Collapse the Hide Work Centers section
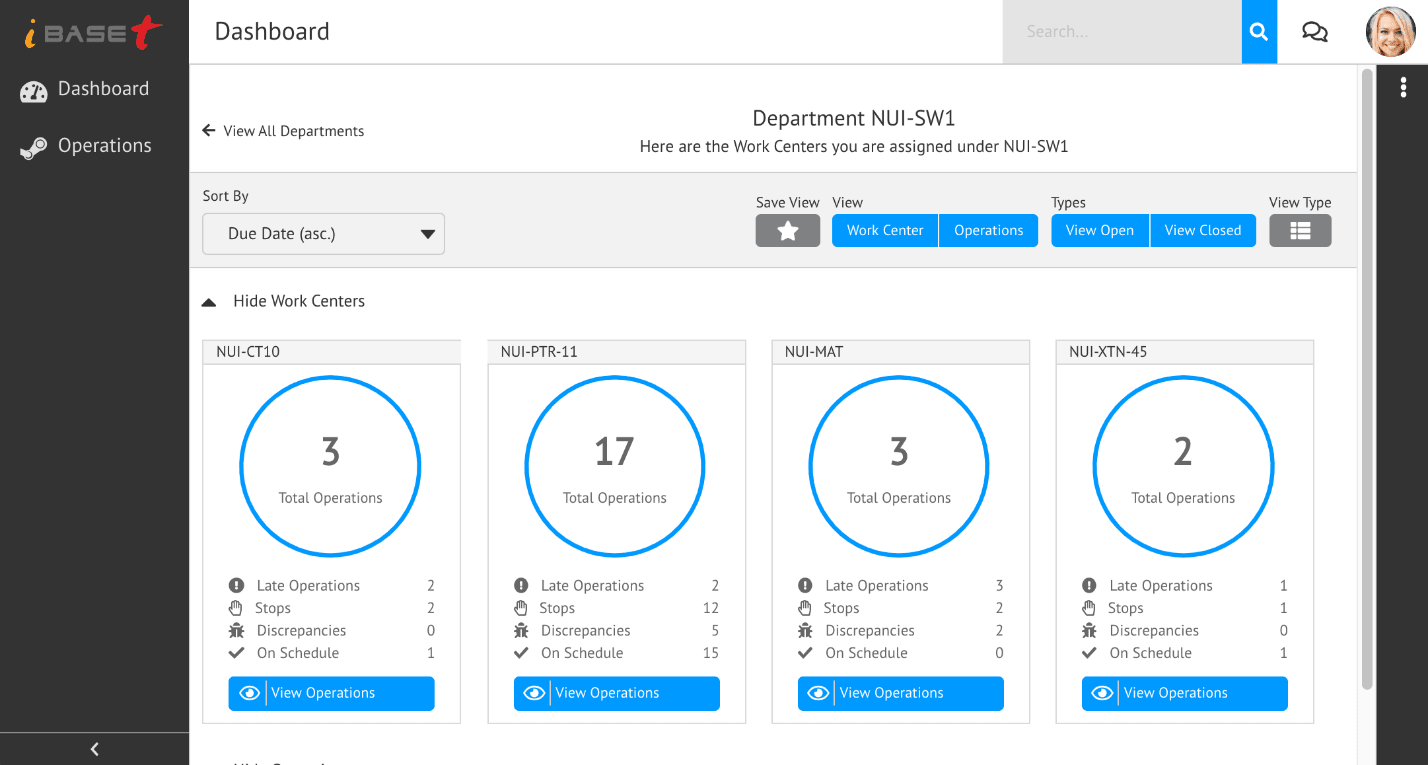This screenshot has width=1428, height=765. tap(283, 300)
